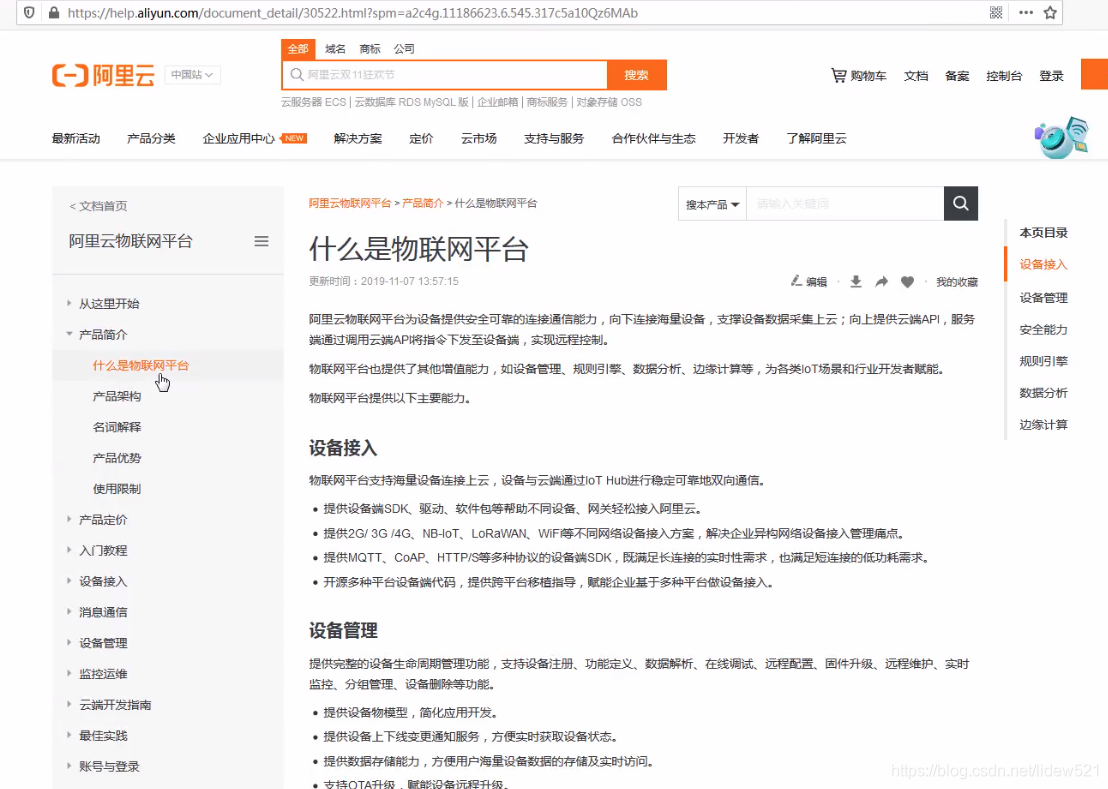Jump to 规则引擎 in page contents
Image resolution: width=1108 pixels, height=789 pixels.
tap(1044, 362)
